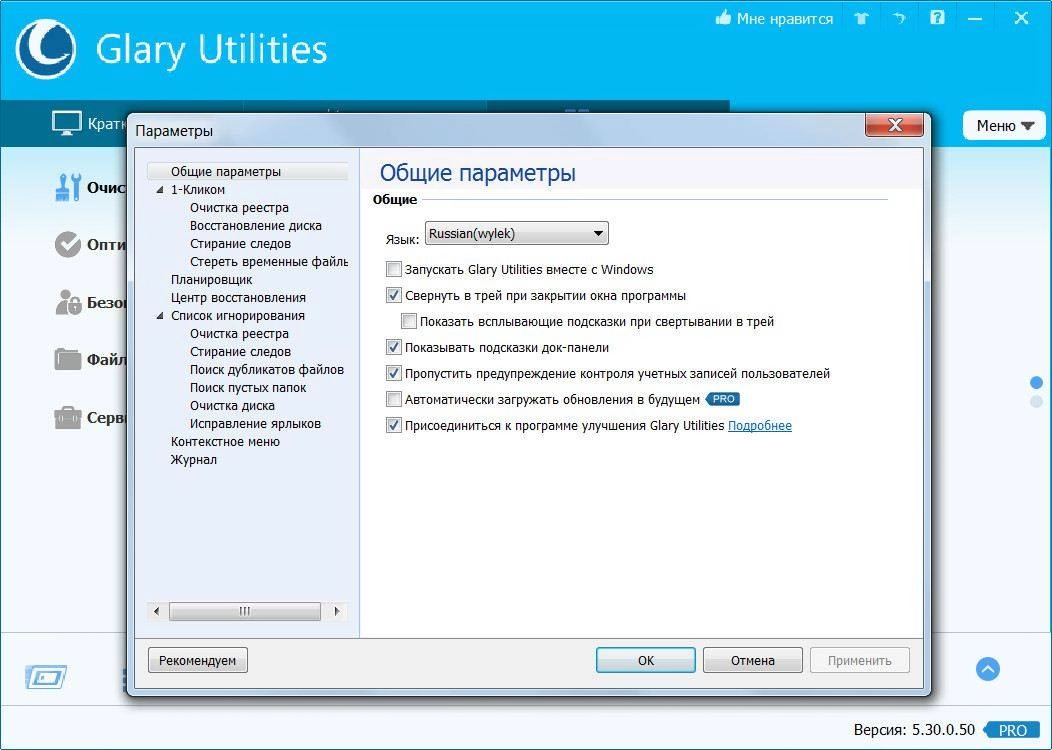Select the top blue page indicator dot
This screenshot has width=1052, height=750.
(1037, 382)
